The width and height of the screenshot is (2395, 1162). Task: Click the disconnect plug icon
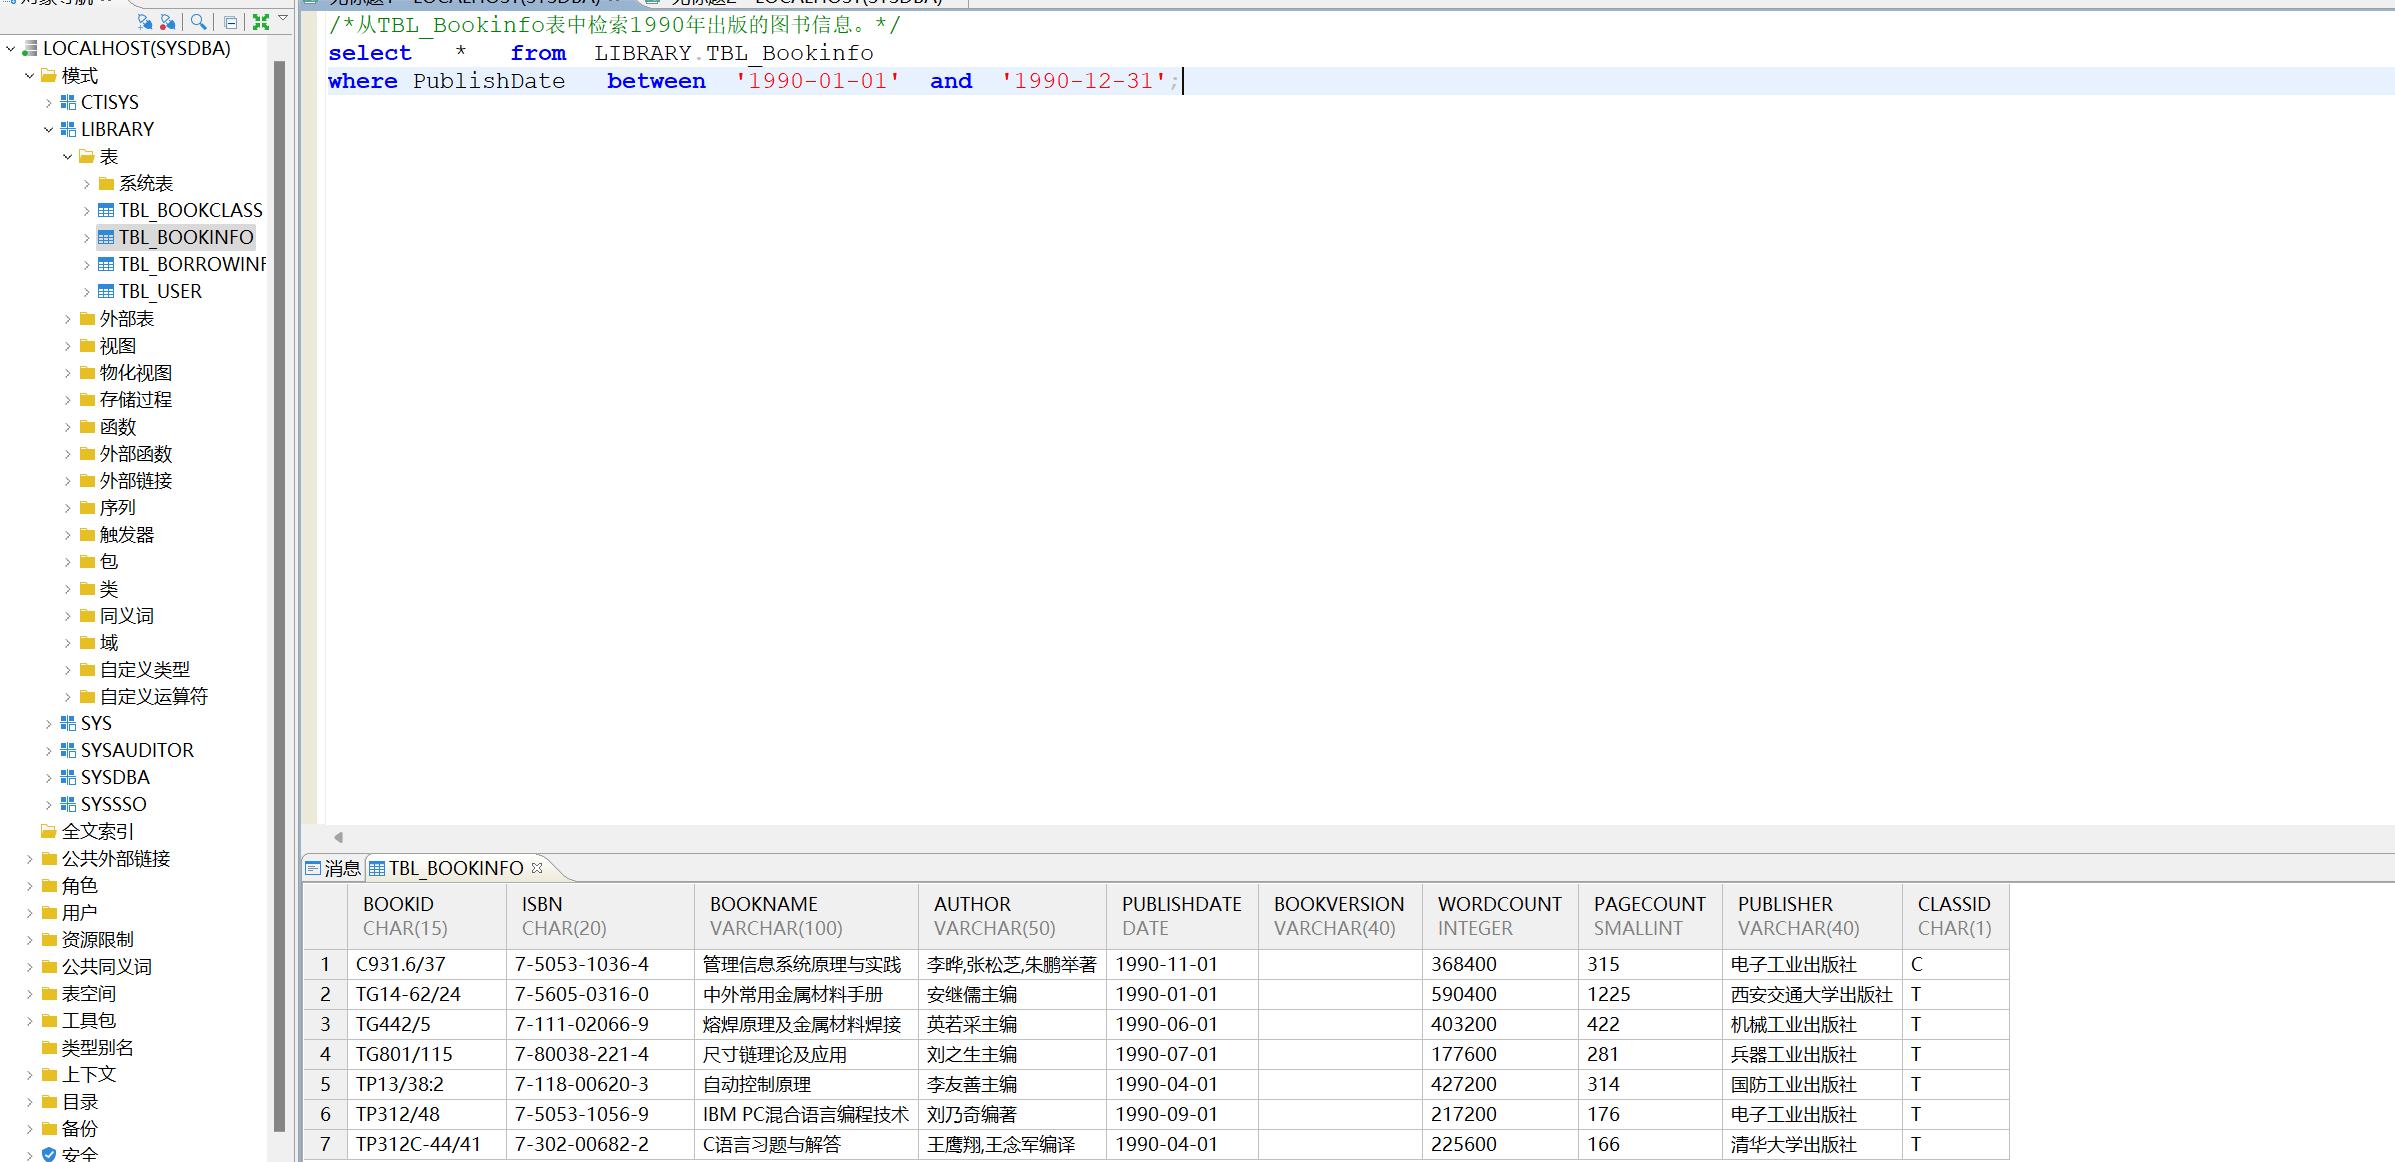[x=168, y=21]
